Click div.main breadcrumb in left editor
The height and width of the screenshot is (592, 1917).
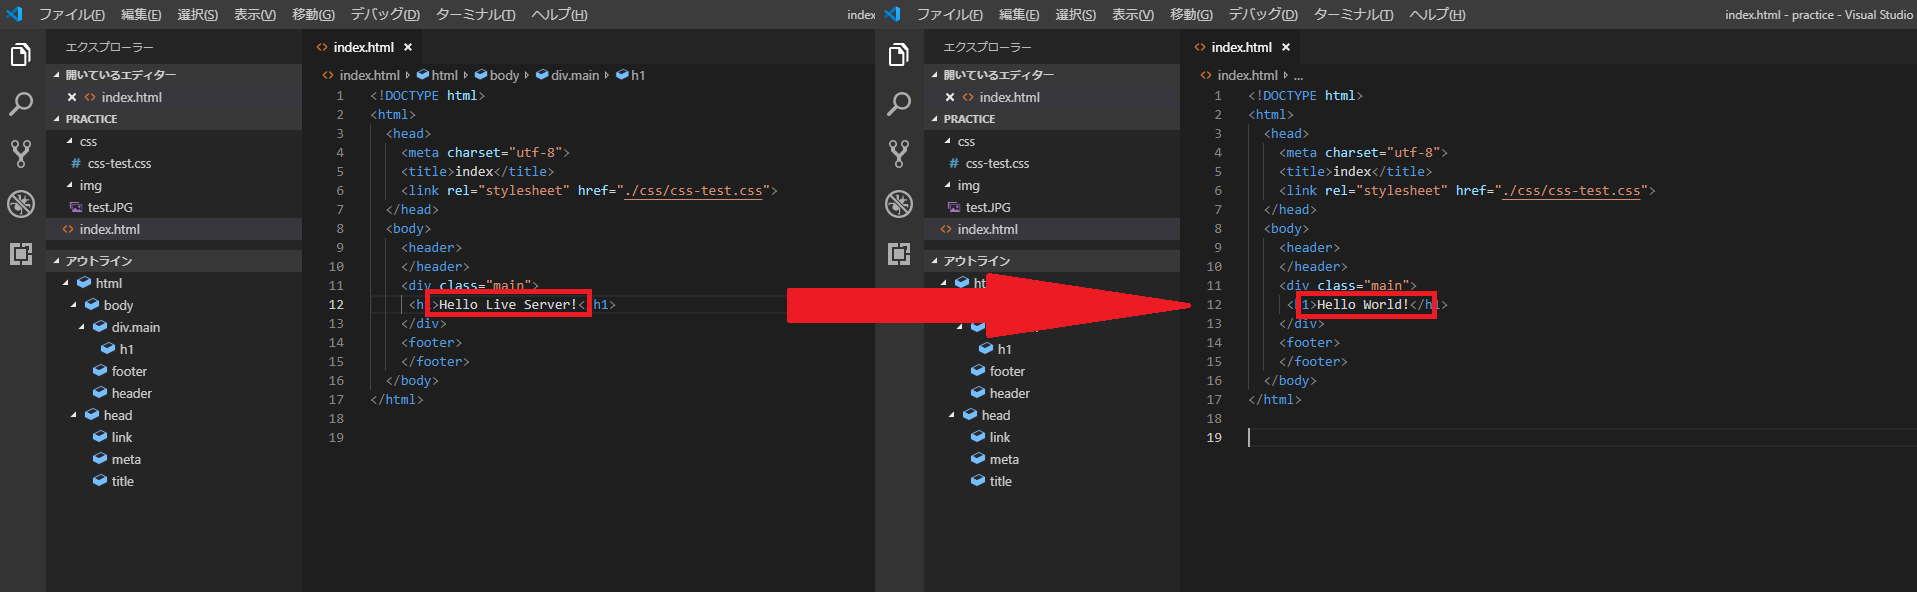click(x=567, y=75)
